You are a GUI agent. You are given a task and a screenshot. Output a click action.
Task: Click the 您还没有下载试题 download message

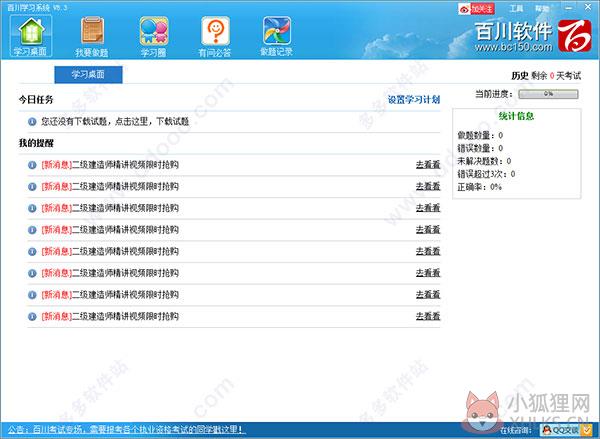pyautogui.click(x=115, y=121)
